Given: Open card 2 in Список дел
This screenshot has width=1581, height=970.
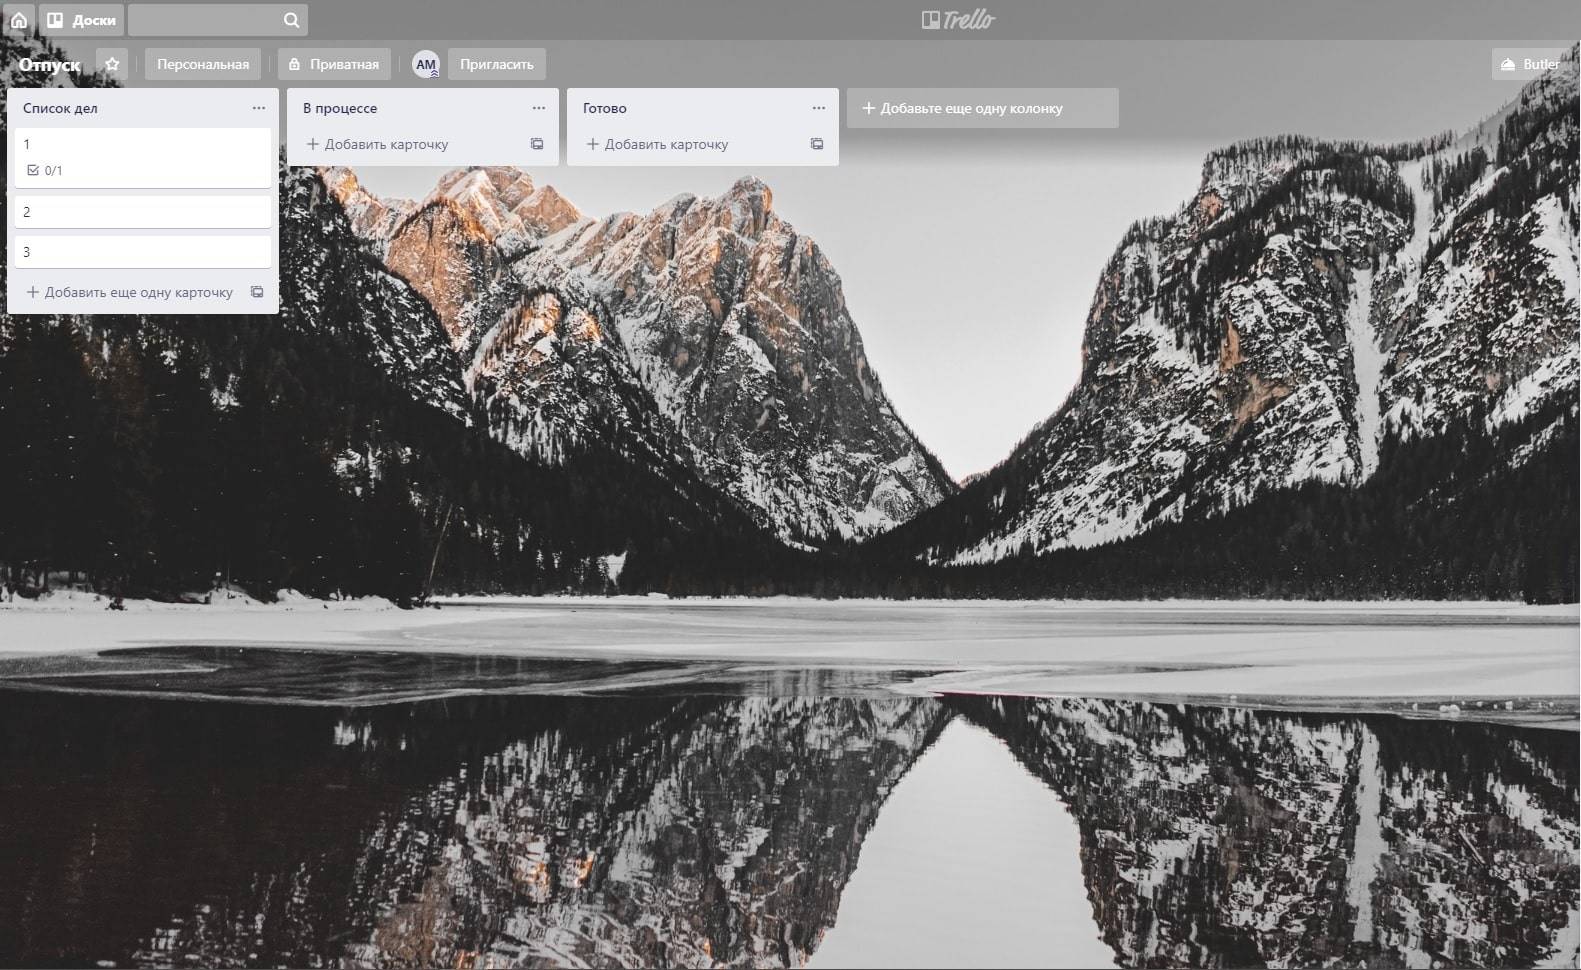Looking at the screenshot, I should [x=143, y=212].
